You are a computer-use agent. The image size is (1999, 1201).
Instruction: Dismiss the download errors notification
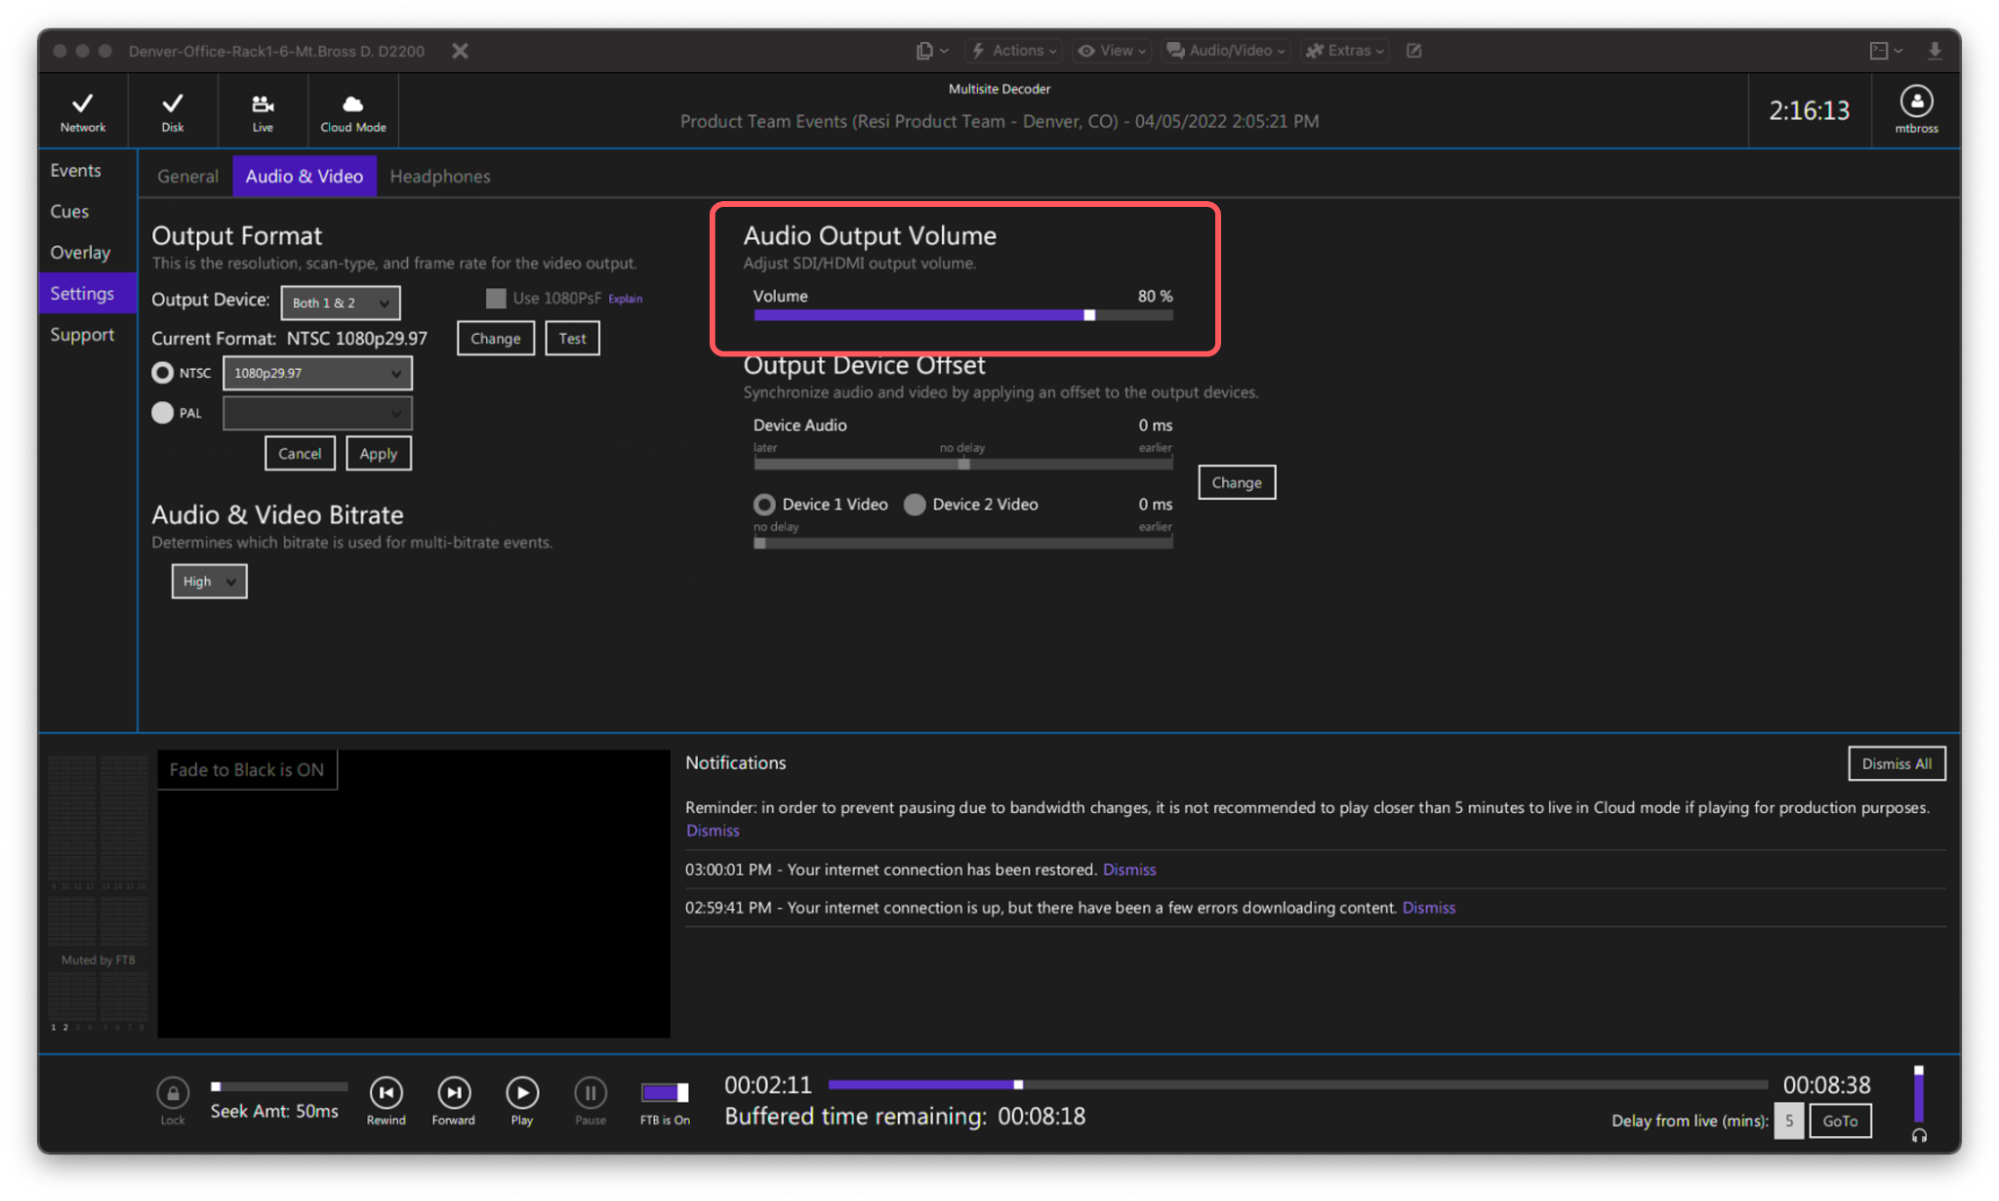1428,907
